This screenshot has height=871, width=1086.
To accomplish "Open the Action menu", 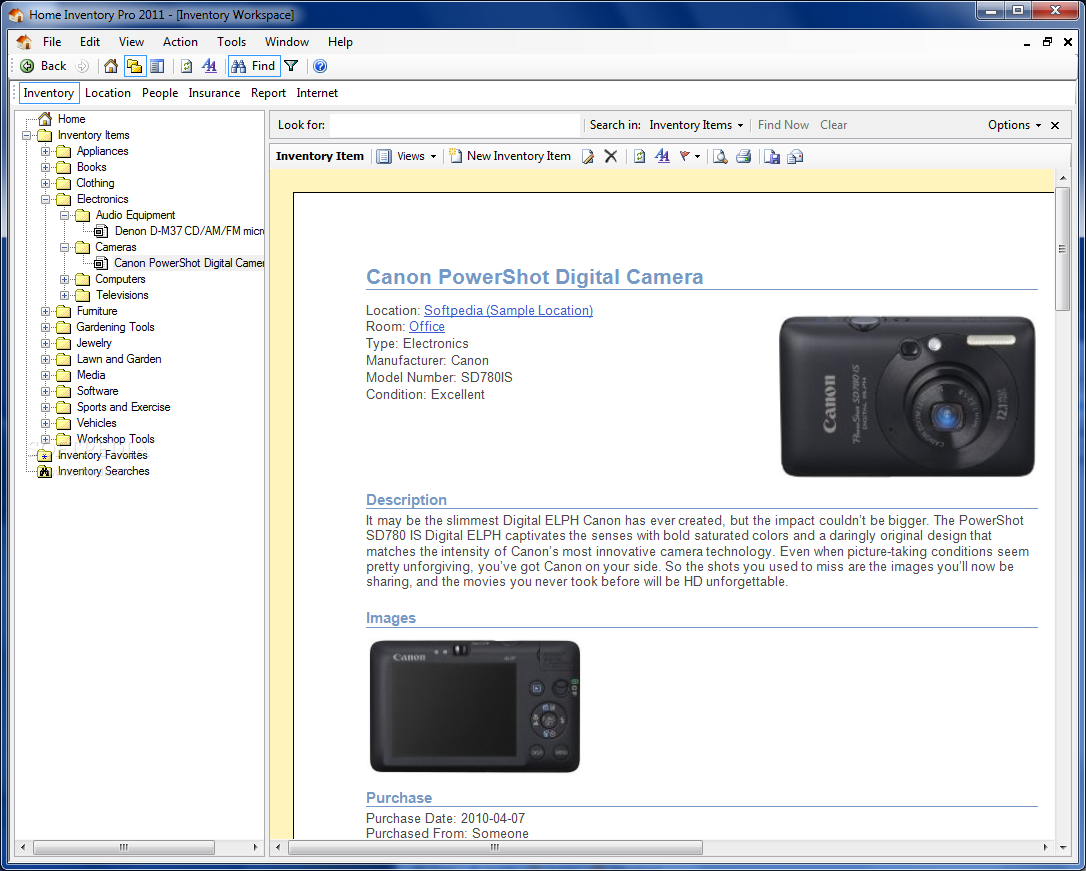I will (x=180, y=42).
